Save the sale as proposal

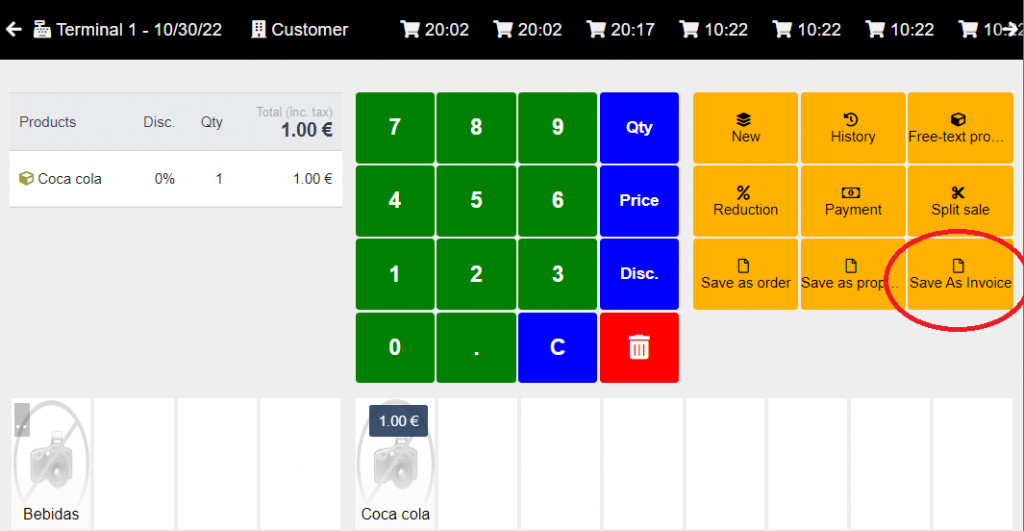pos(853,274)
